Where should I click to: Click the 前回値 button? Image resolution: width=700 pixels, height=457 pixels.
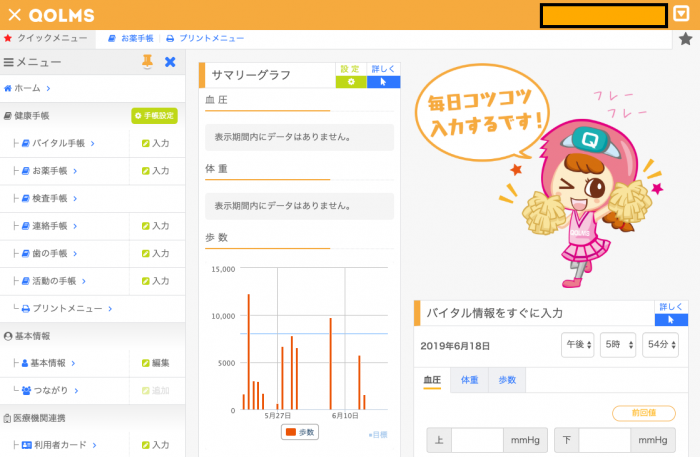(644, 413)
